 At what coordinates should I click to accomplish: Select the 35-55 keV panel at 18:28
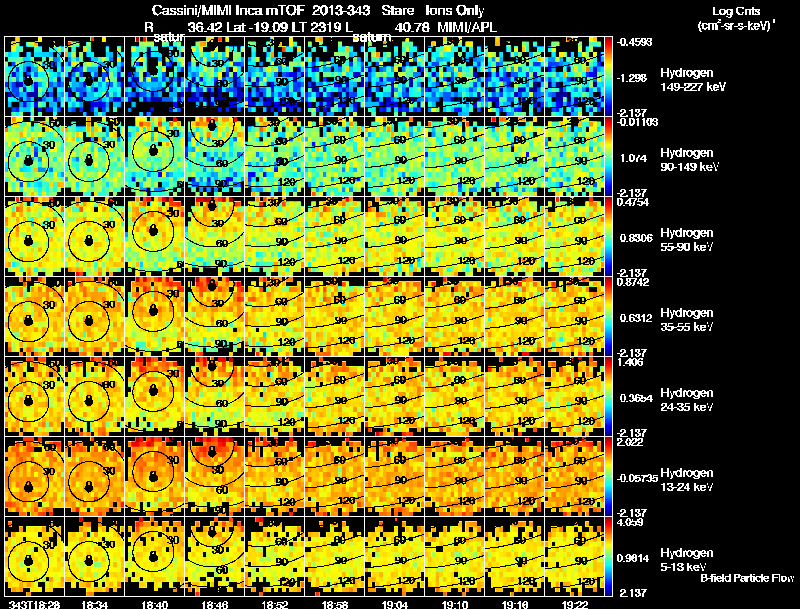pos(34,316)
